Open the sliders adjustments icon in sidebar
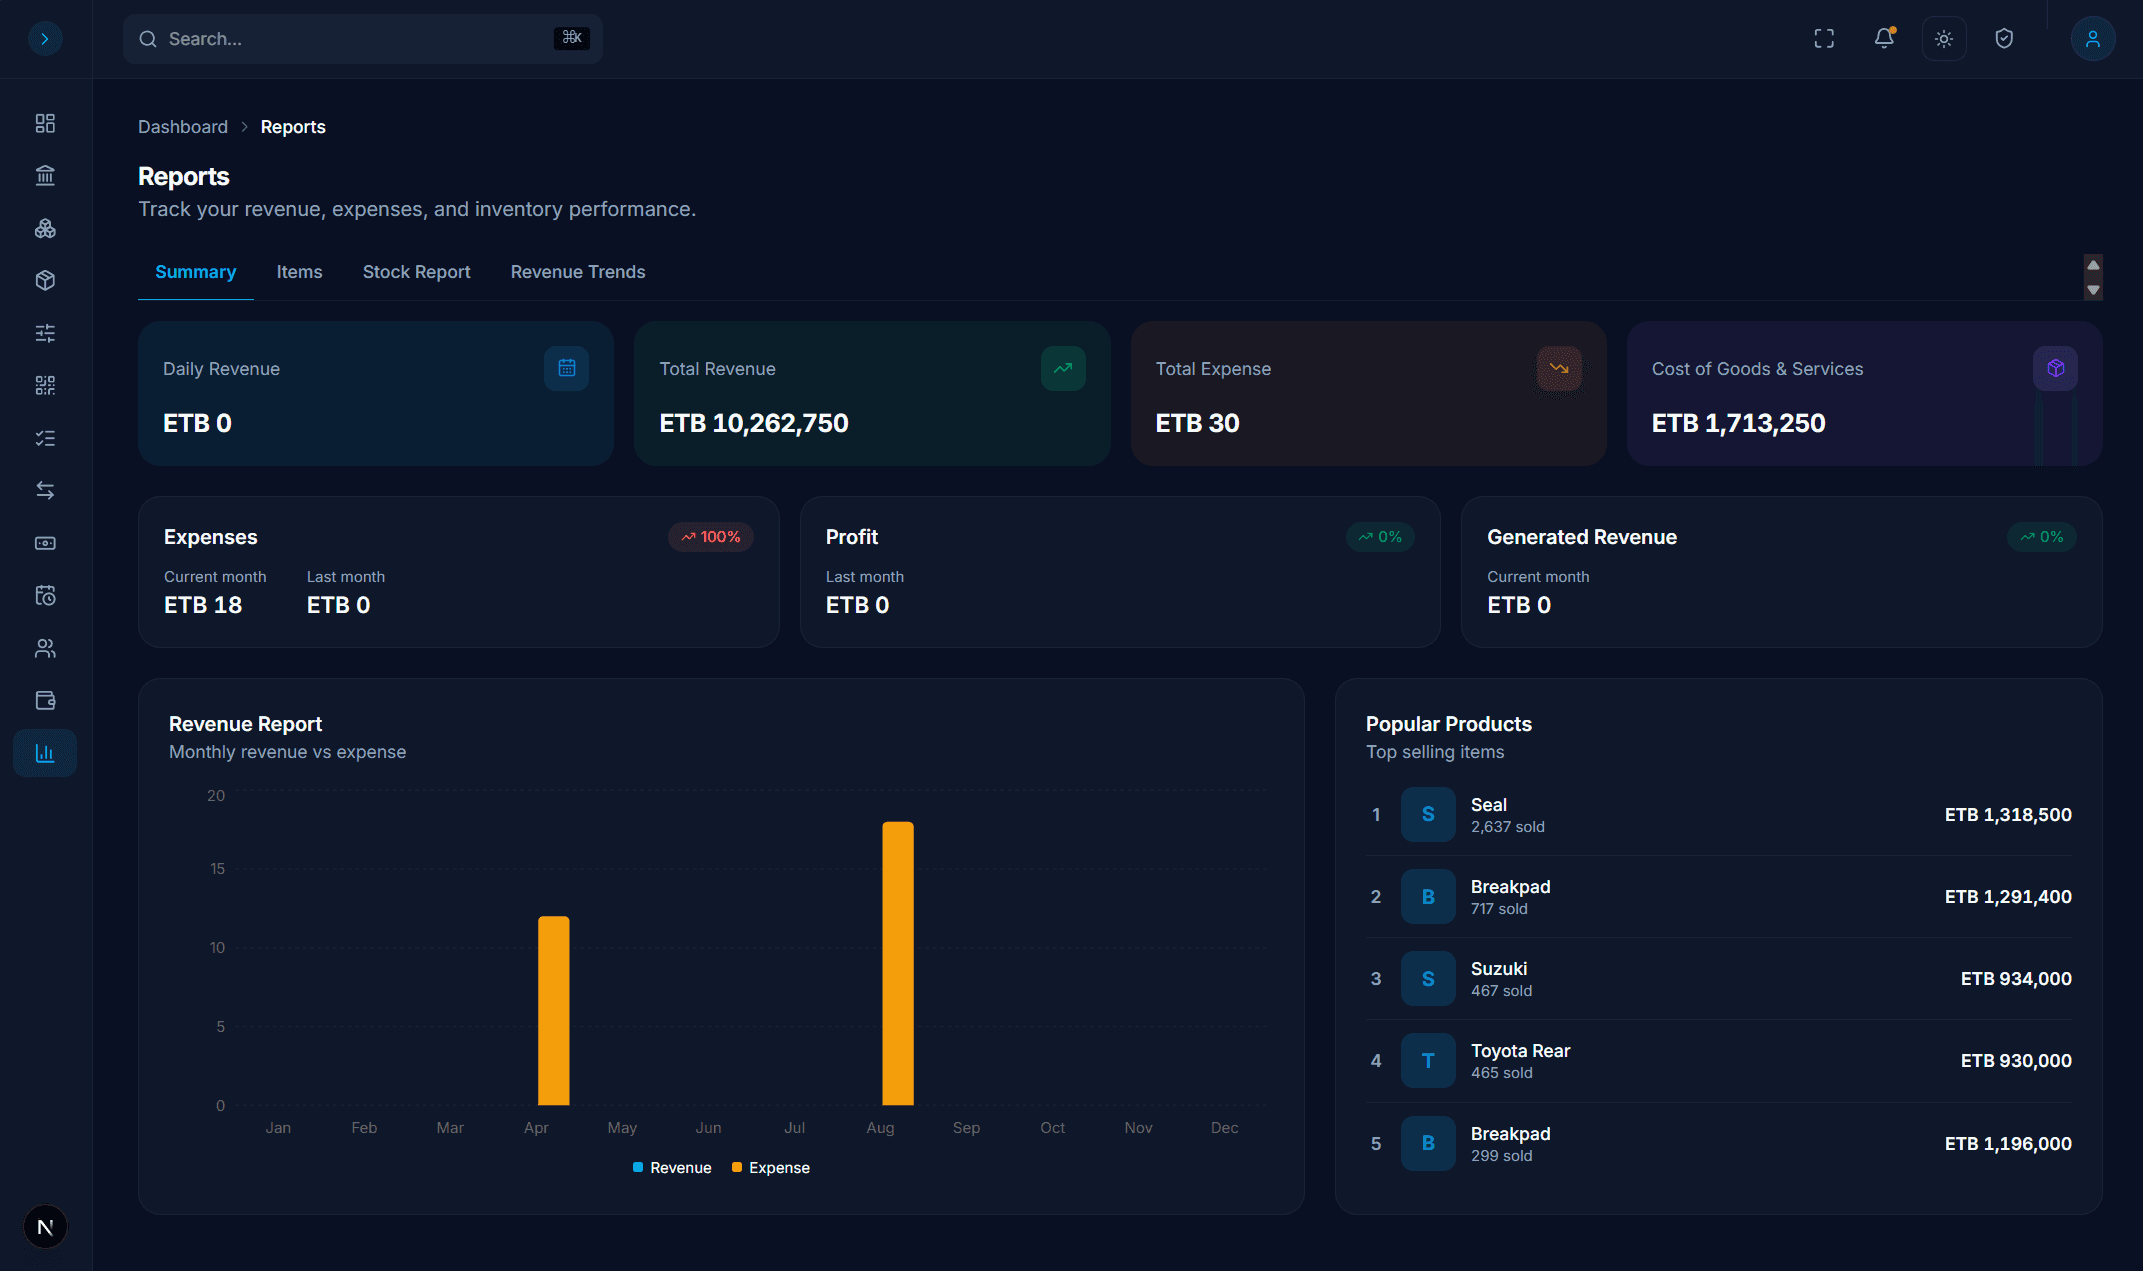2143x1271 pixels. [x=45, y=333]
